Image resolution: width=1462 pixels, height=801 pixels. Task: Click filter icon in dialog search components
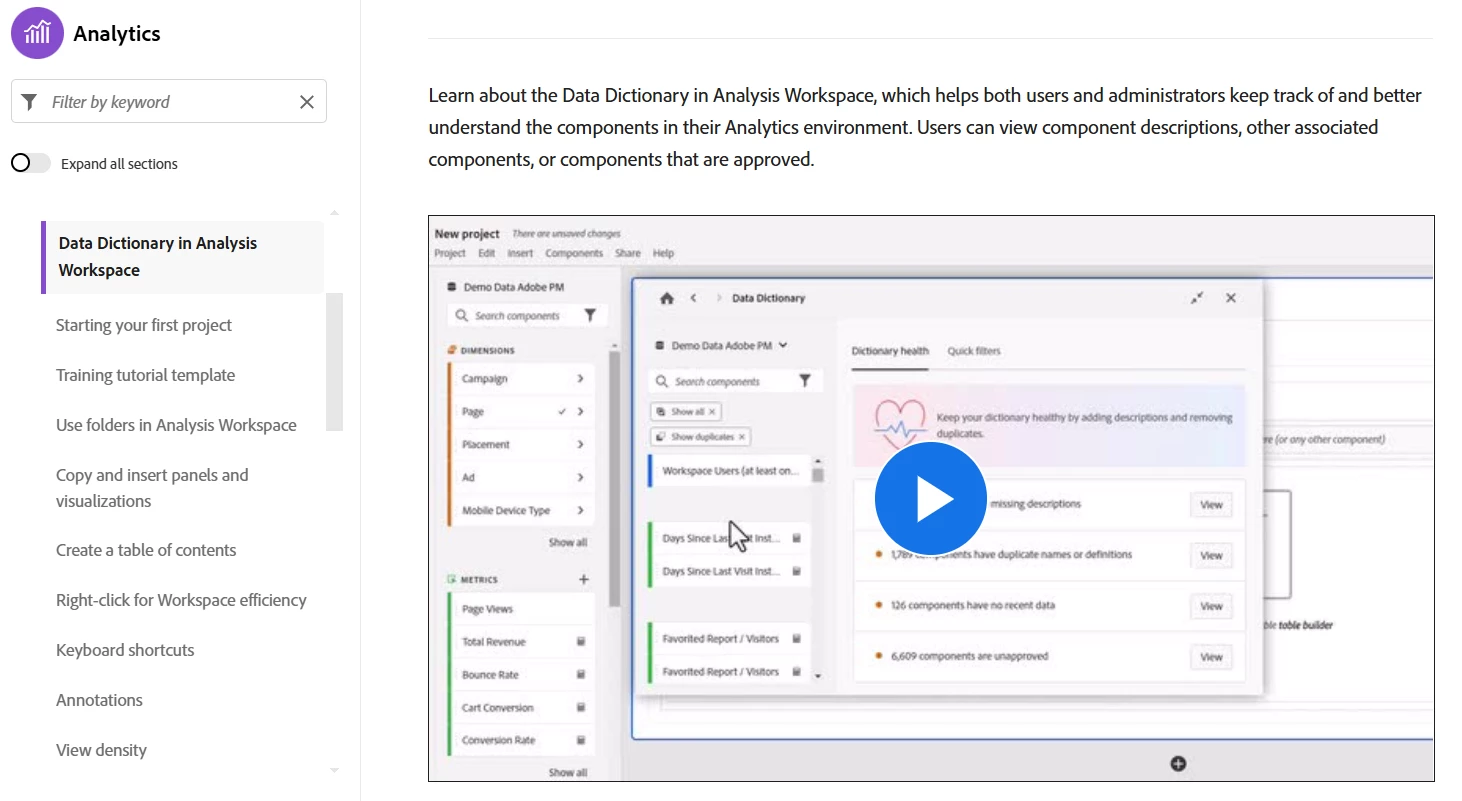805,381
